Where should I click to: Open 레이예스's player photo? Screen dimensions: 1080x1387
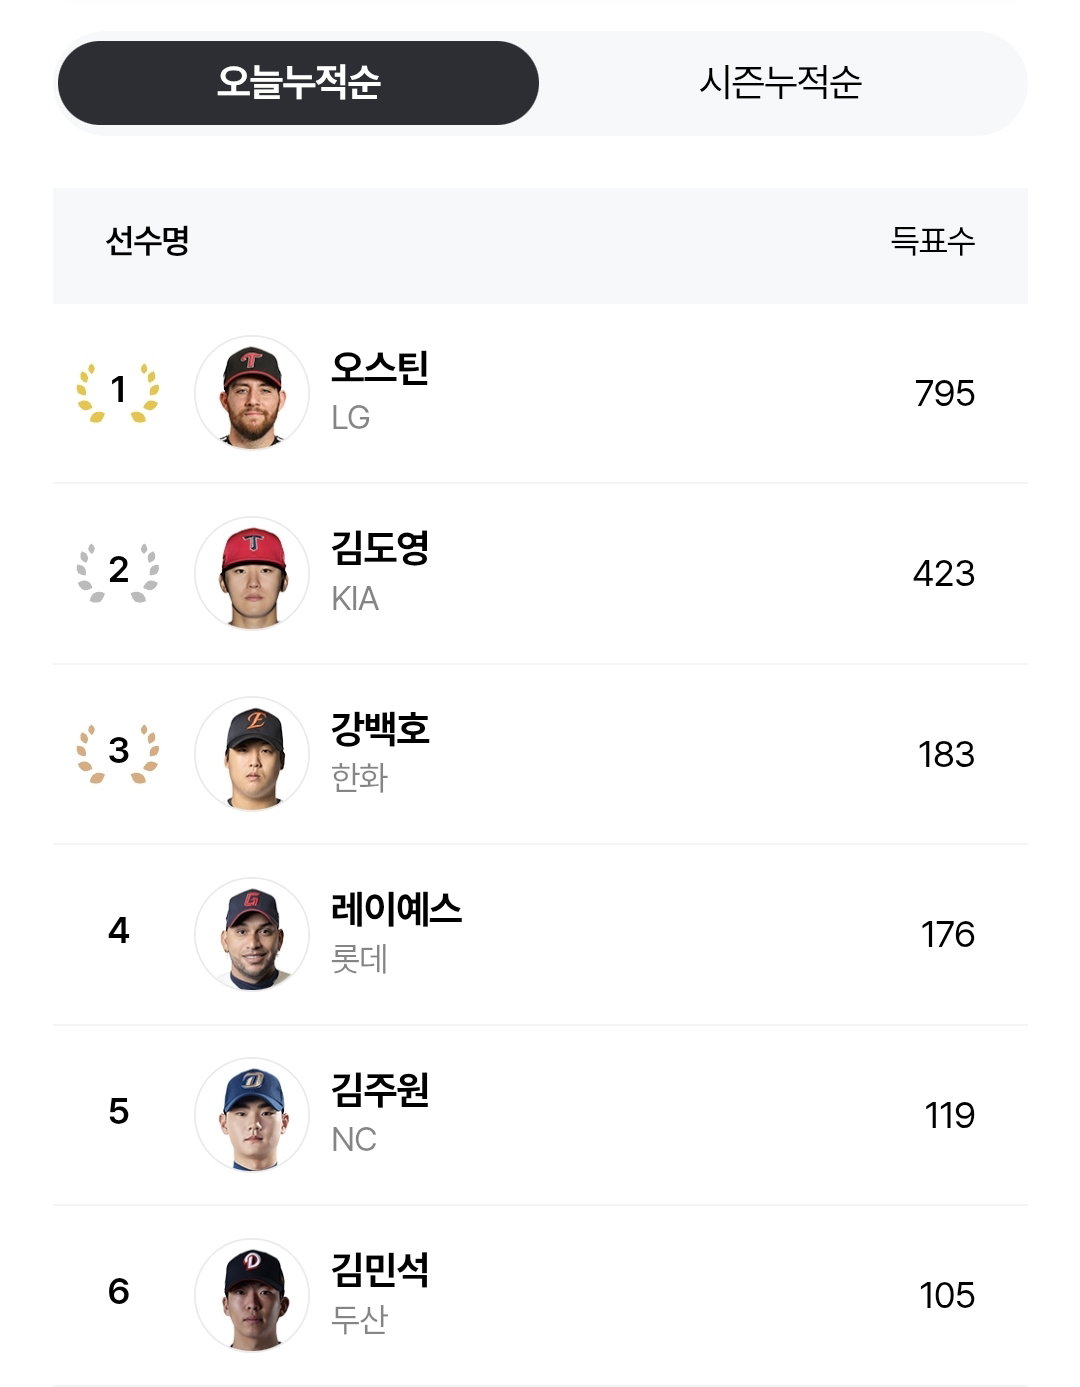point(252,934)
